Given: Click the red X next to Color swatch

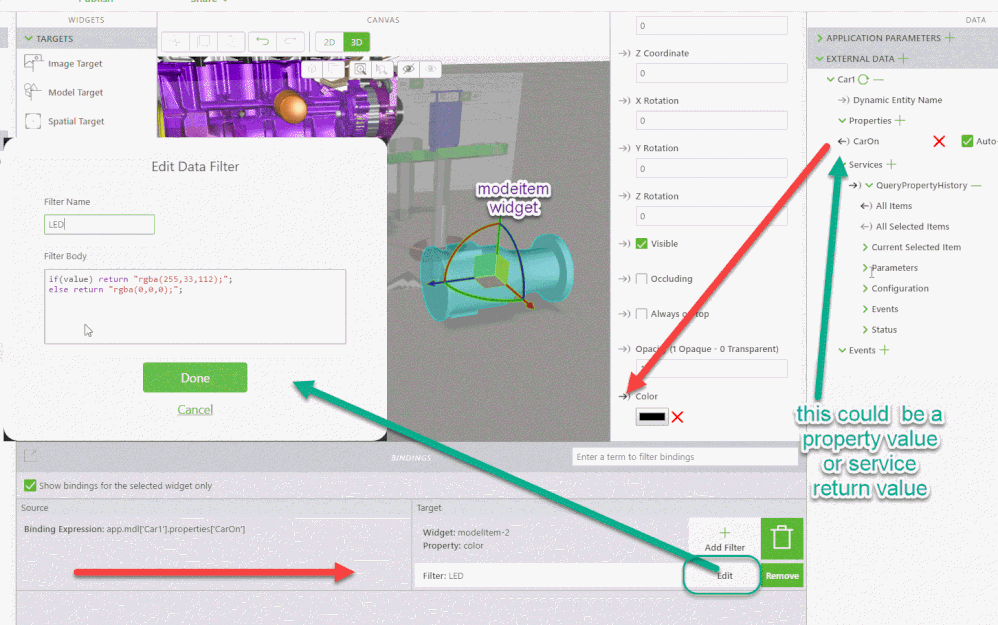Looking at the screenshot, I should (x=678, y=417).
